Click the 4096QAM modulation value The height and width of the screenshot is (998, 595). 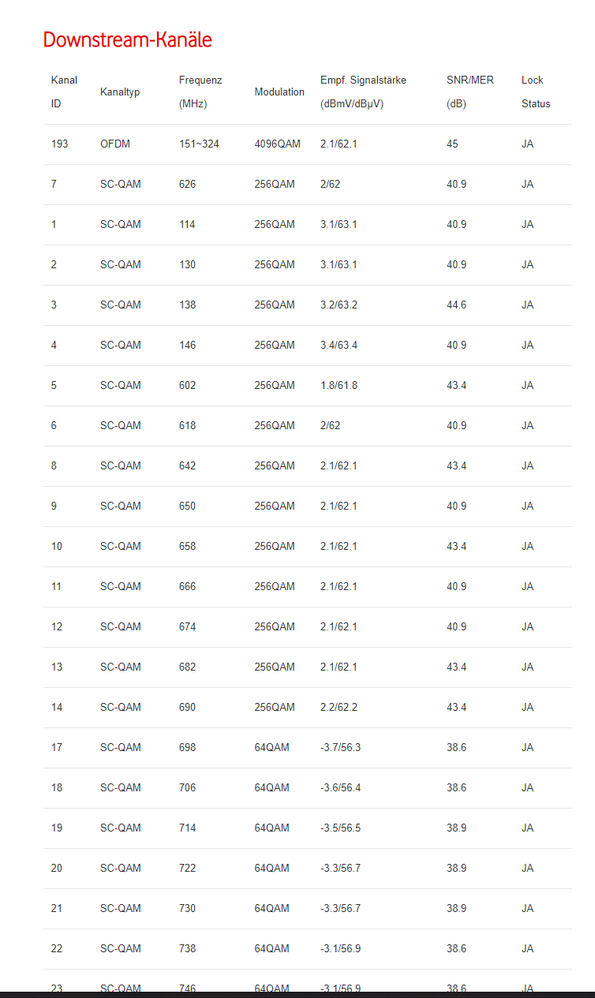click(277, 144)
